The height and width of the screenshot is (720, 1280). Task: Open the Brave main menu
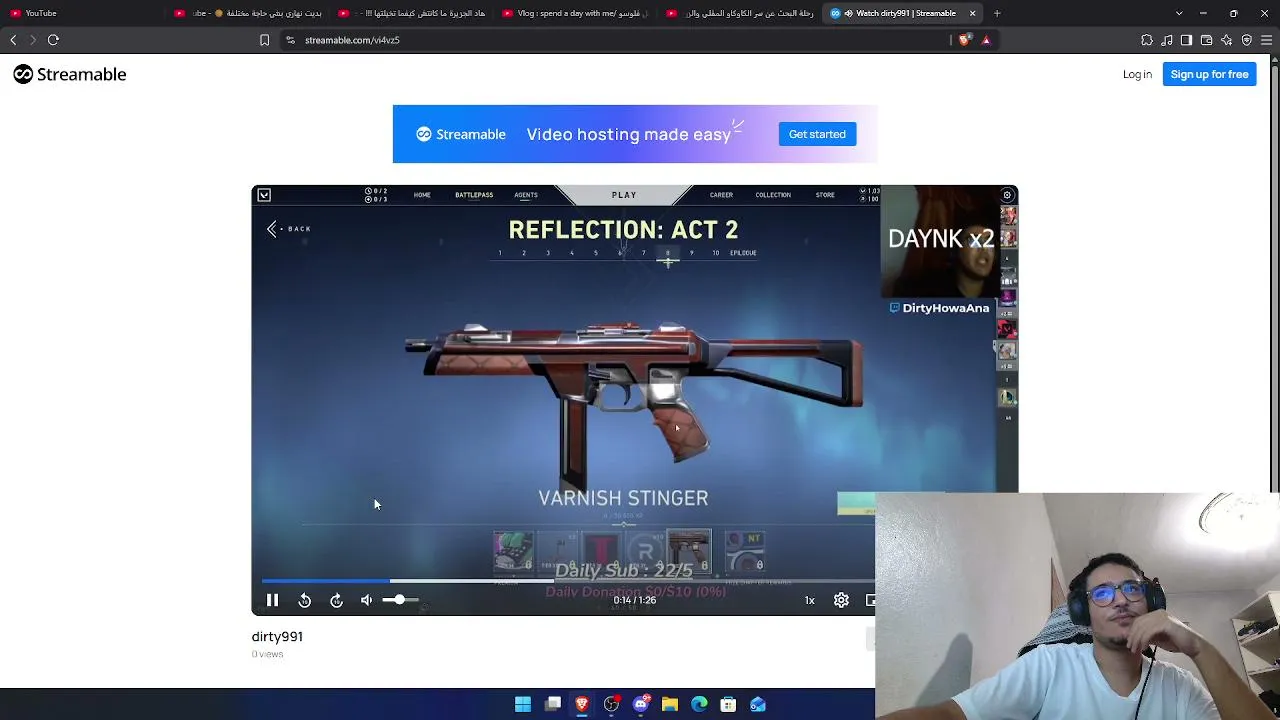pyautogui.click(x=1267, y=40)
